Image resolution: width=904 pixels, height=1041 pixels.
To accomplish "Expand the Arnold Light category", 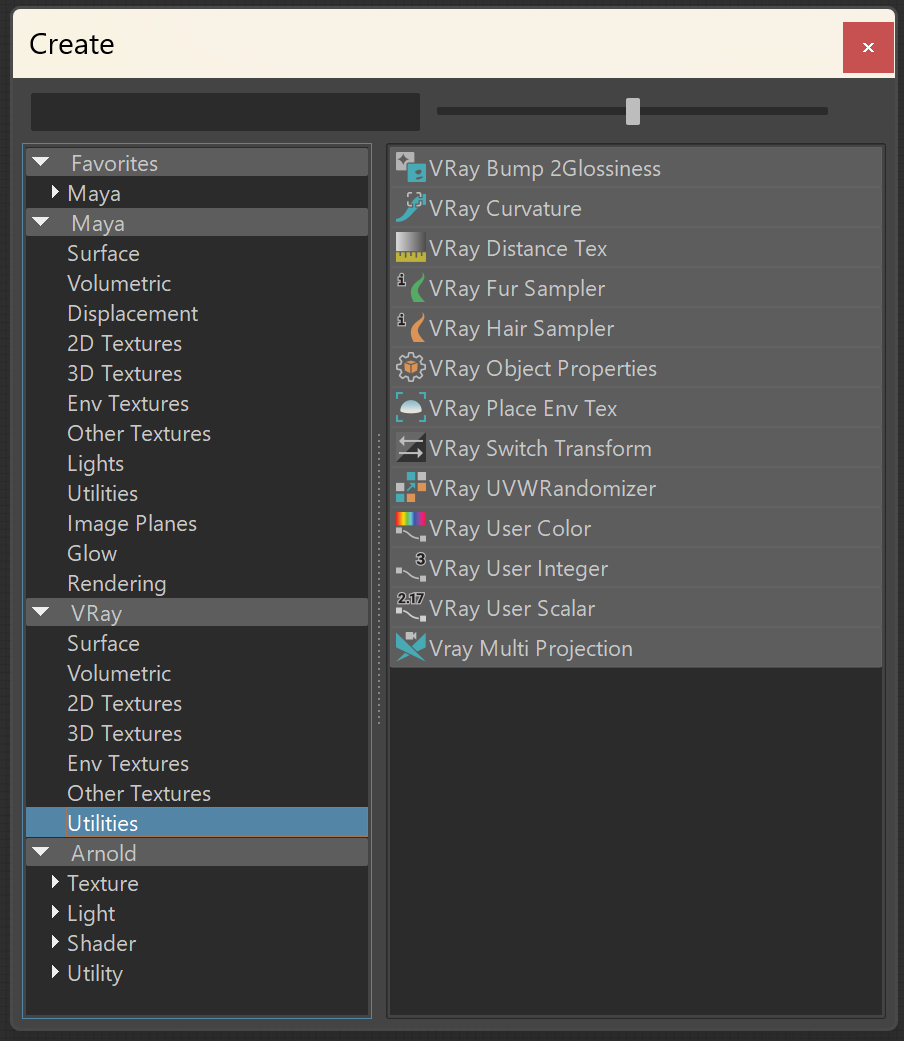I will point(56,912).
